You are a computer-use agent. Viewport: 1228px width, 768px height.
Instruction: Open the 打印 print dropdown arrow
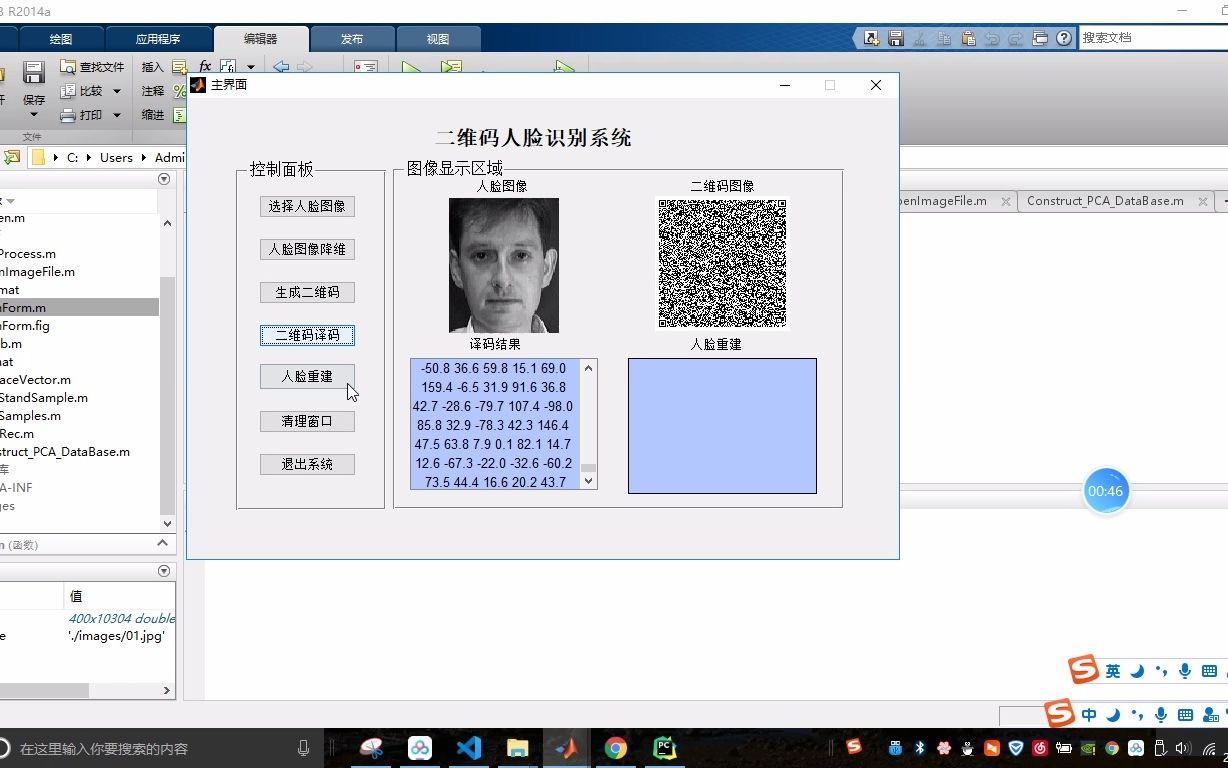[x=116, y=116]
